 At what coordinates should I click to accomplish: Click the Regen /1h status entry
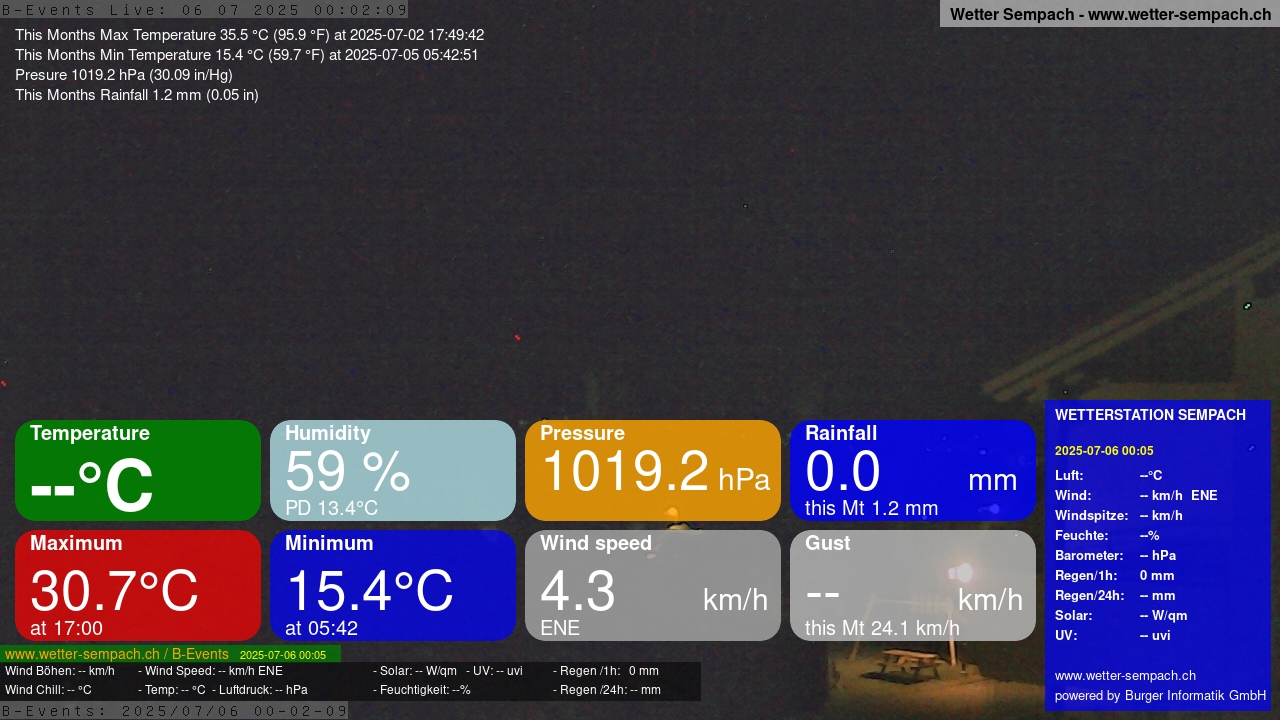(606, 671)
